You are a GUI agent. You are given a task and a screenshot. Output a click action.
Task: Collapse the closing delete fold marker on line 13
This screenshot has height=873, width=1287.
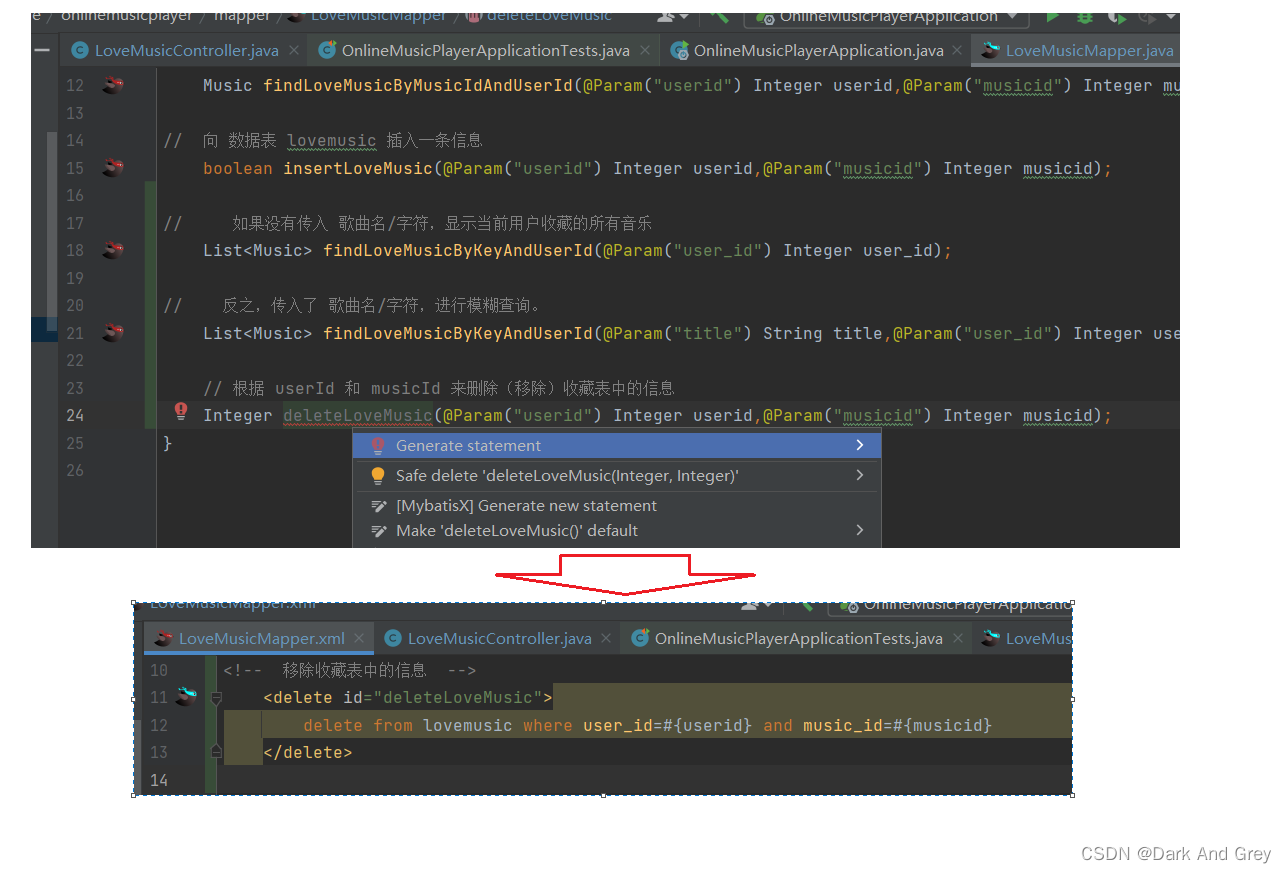[x=216, y=751]
